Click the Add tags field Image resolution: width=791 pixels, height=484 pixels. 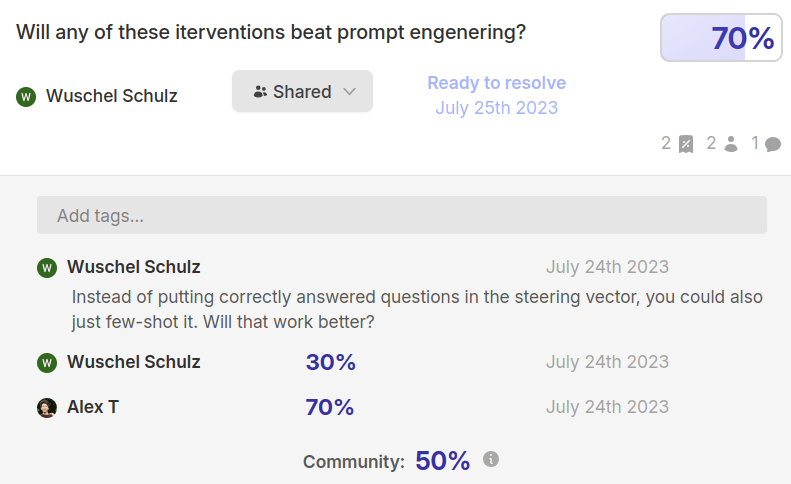pos(402,215)
